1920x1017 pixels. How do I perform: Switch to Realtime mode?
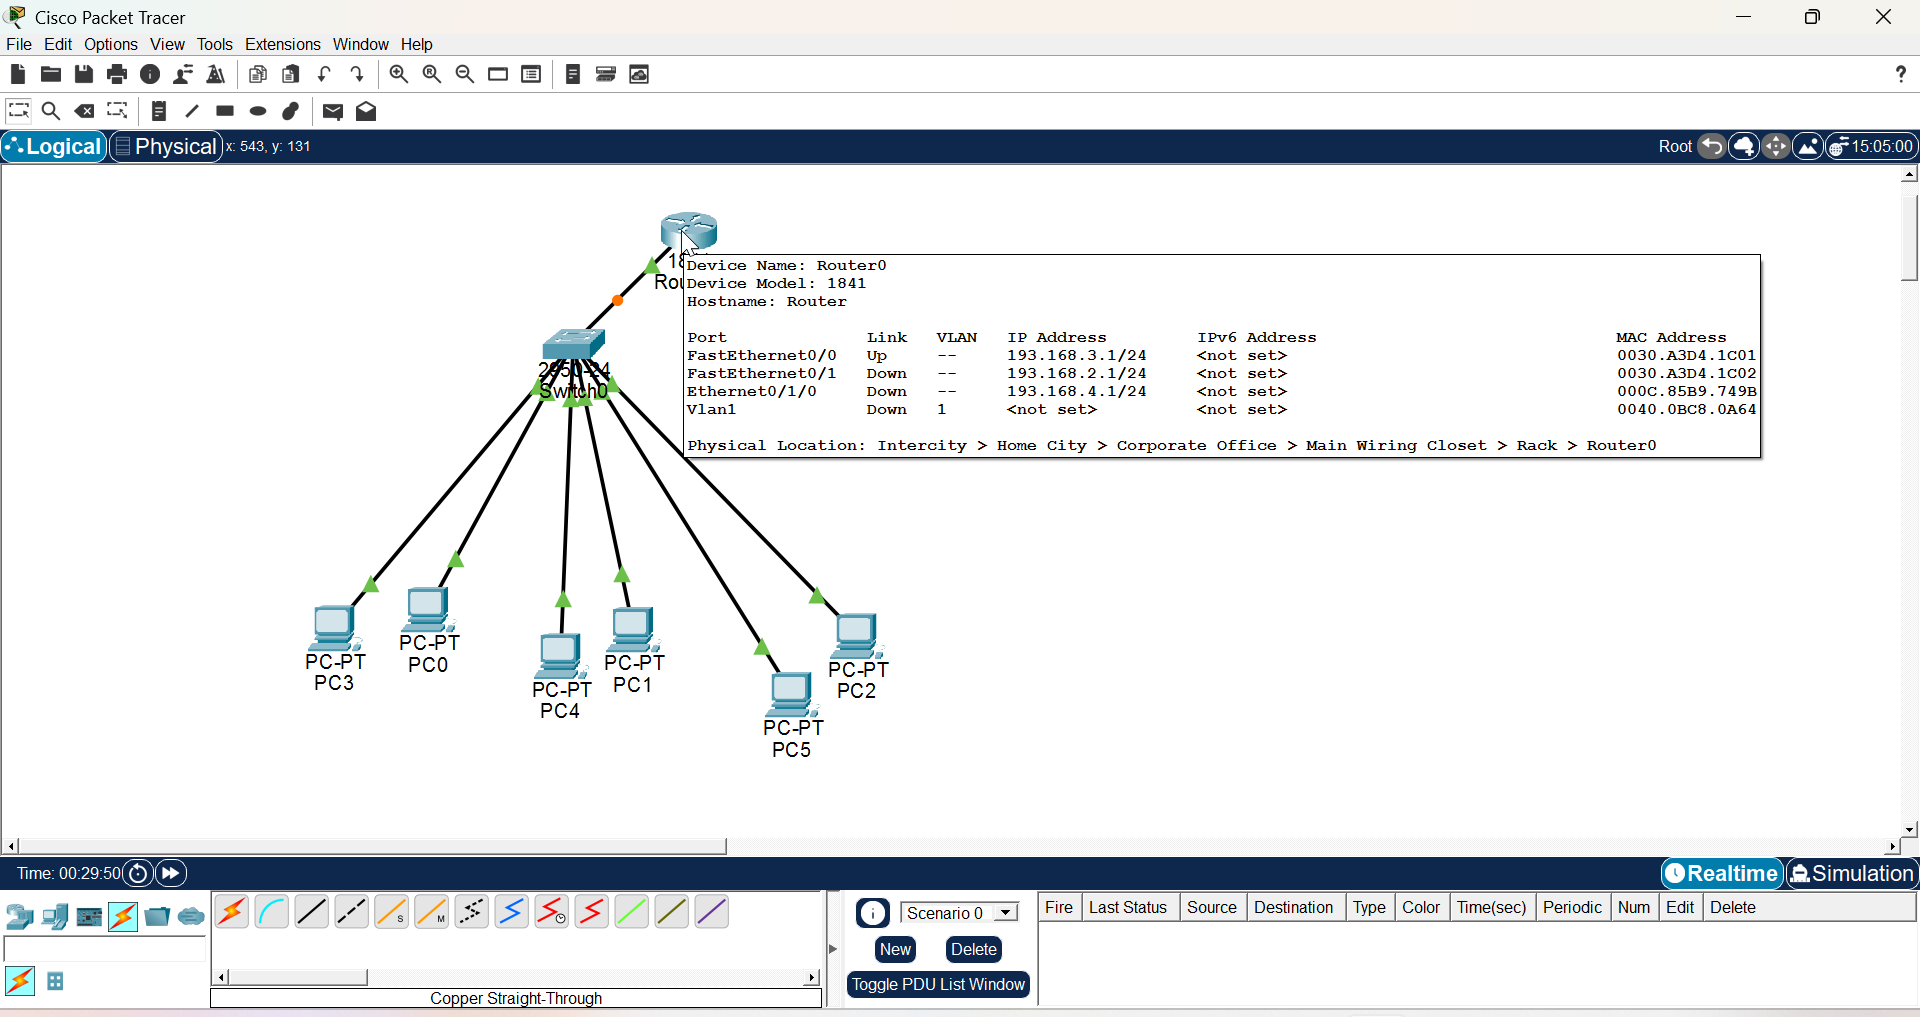1722,873
